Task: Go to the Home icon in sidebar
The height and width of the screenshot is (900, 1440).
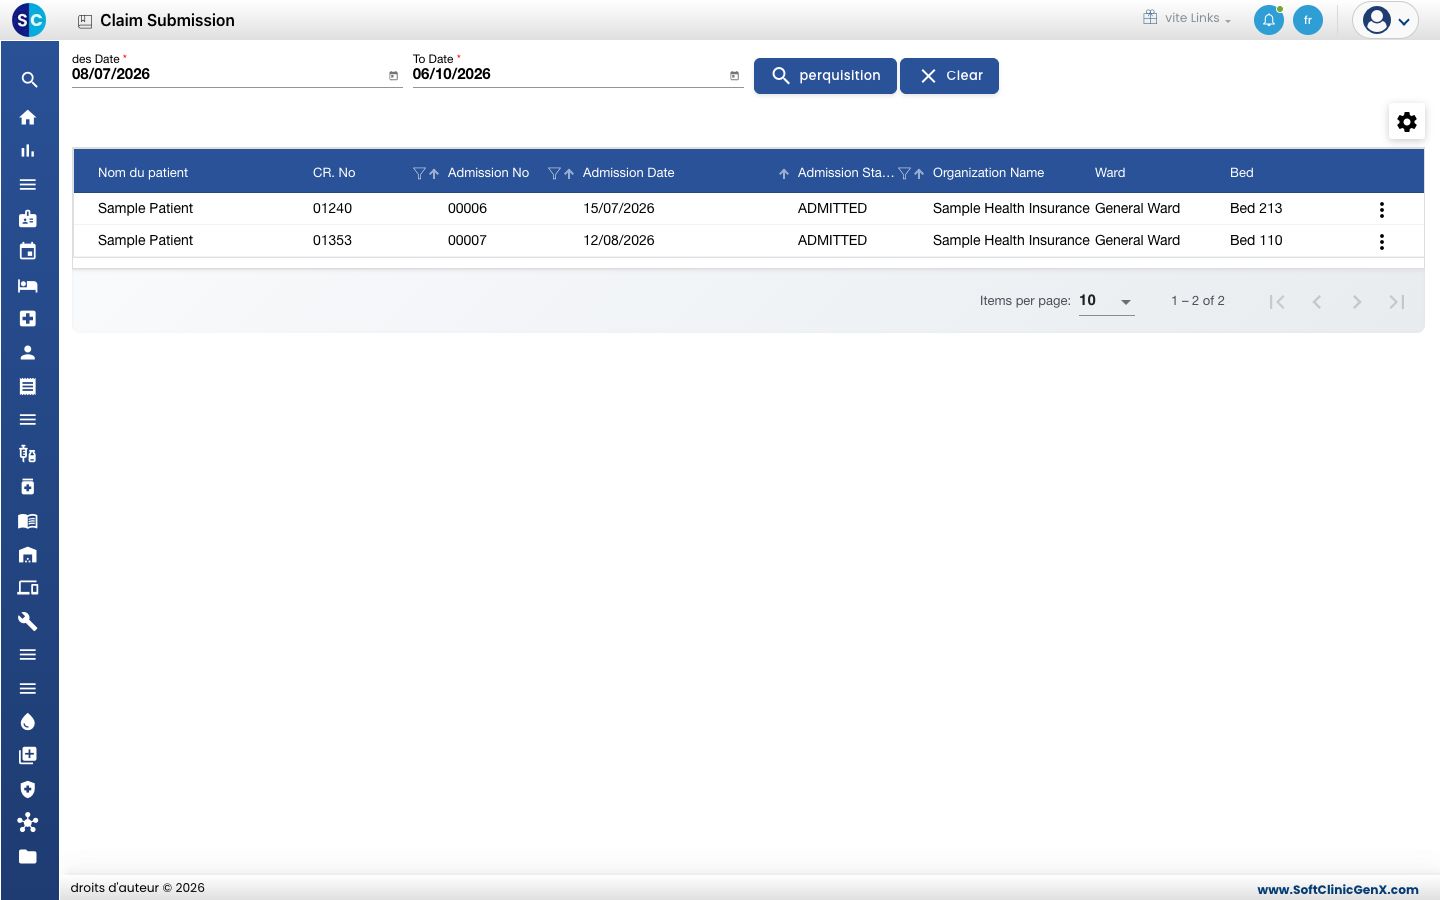Action: 28,118
